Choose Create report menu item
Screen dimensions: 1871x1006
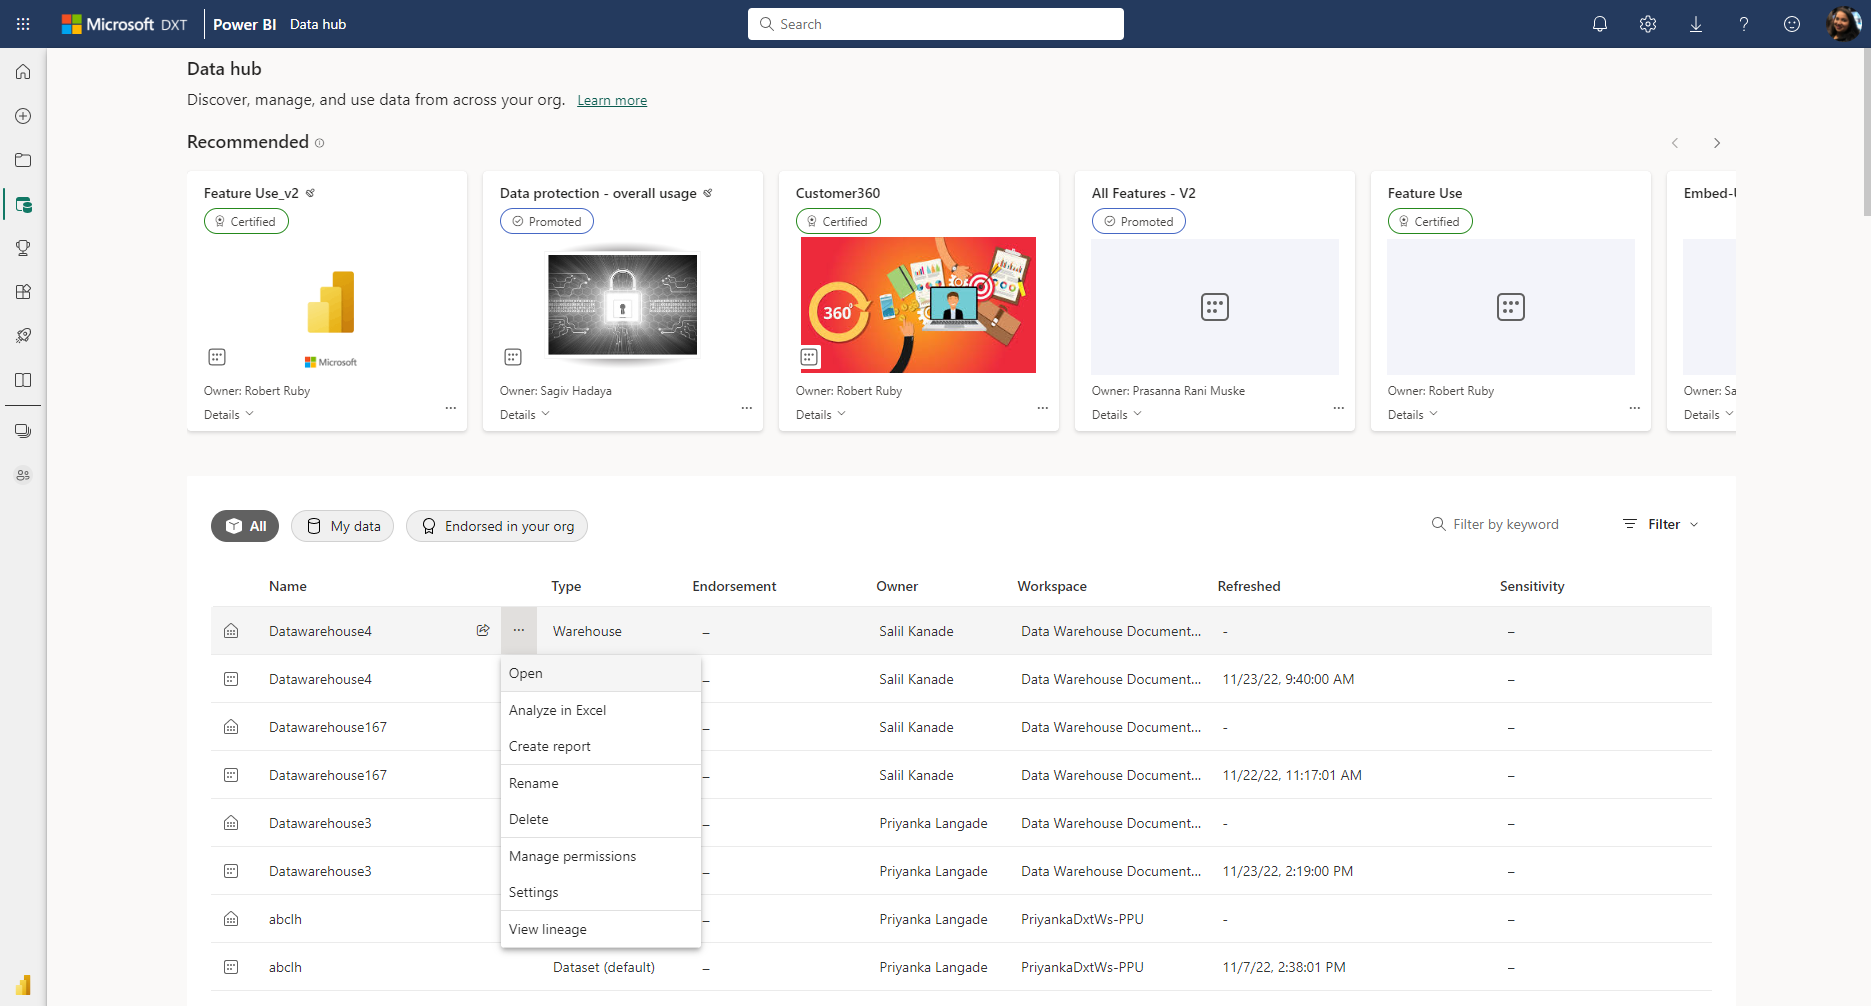600,746
